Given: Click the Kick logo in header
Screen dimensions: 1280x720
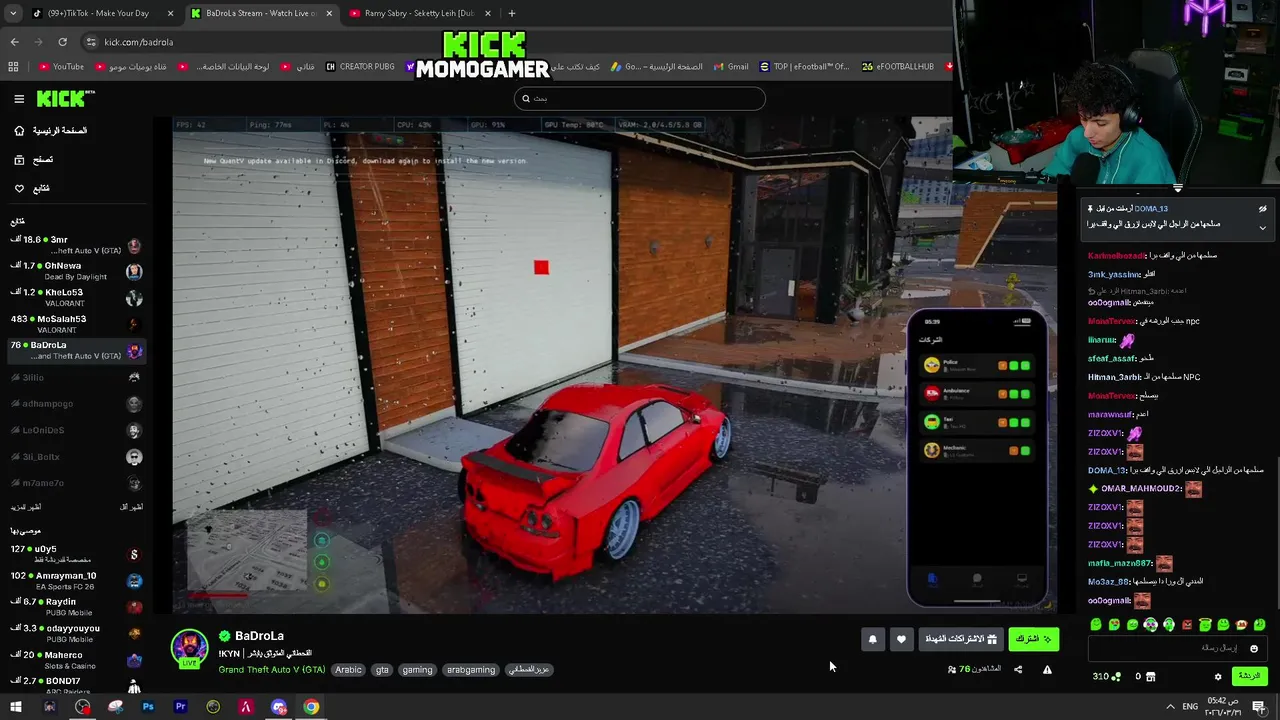Looking at the screenshot, I should [x=66, y=98].
